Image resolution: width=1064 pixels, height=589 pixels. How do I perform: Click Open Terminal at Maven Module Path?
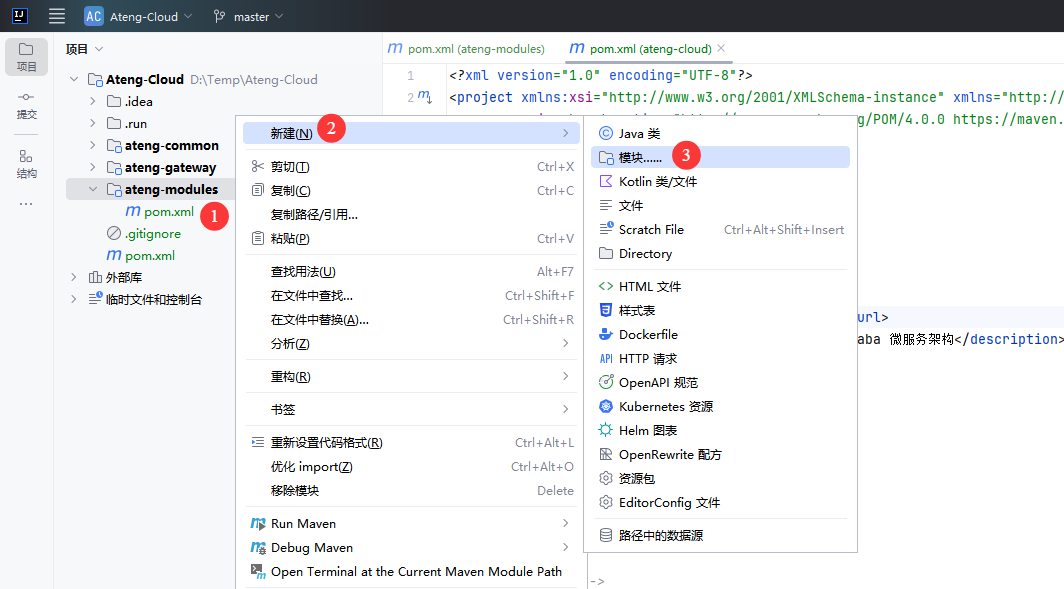pos(415,571)
